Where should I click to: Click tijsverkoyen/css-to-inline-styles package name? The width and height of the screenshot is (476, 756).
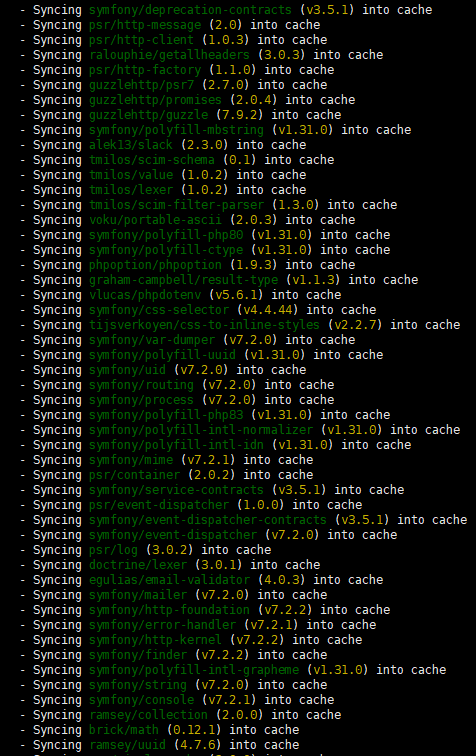click(x=204, y=325)
